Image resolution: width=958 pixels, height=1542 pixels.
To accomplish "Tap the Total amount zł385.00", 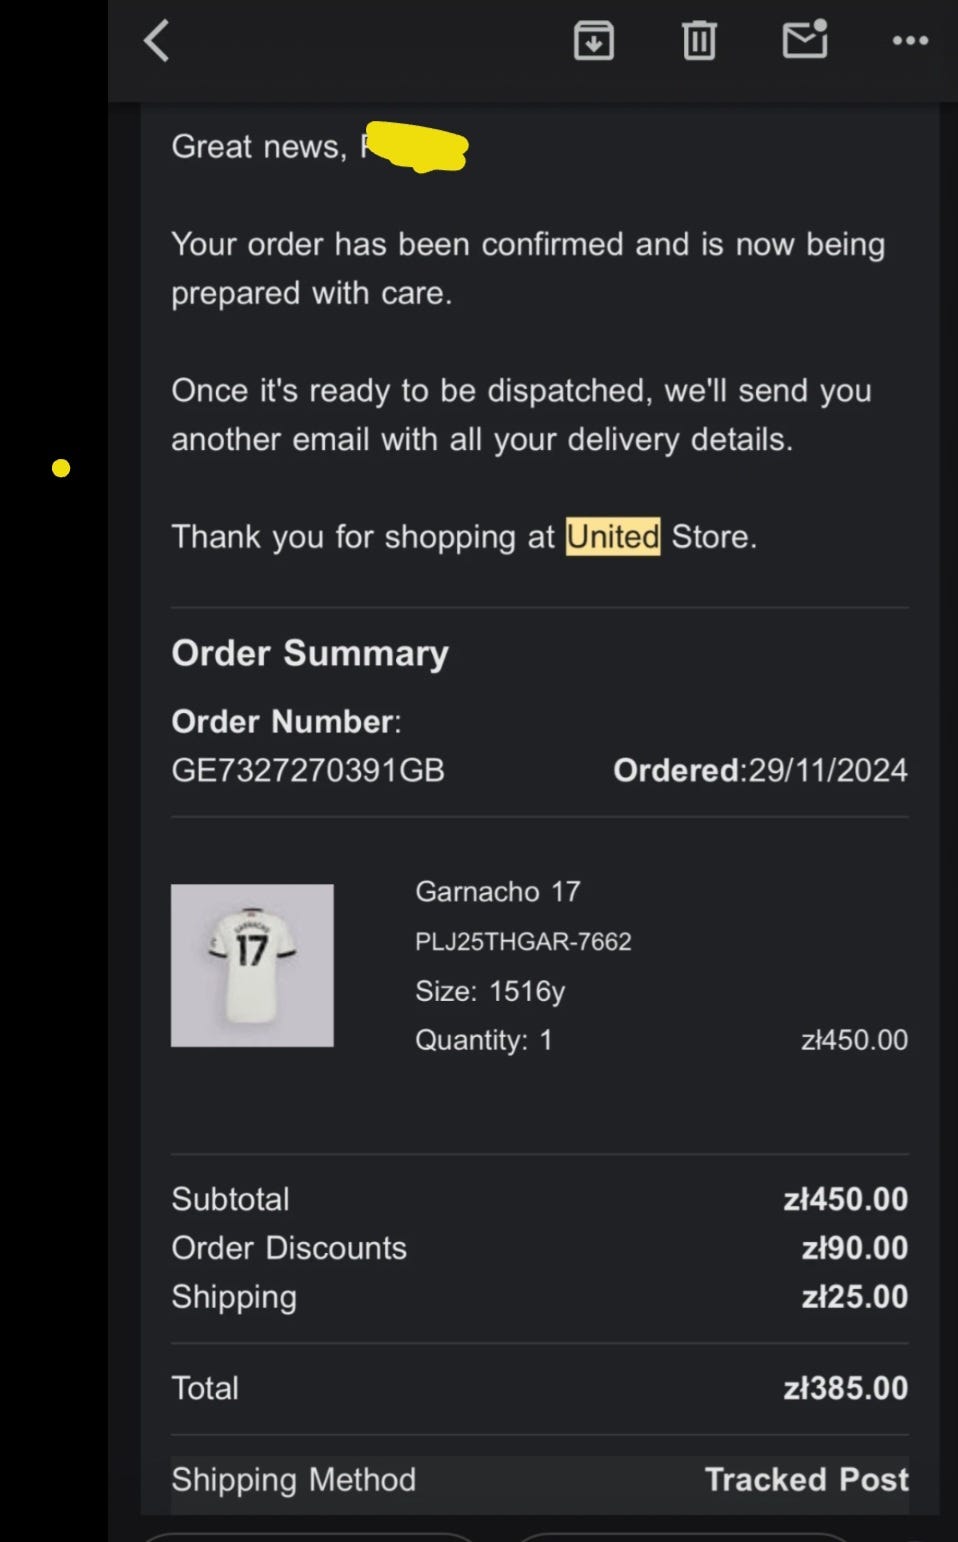I will coord(846,1388).
